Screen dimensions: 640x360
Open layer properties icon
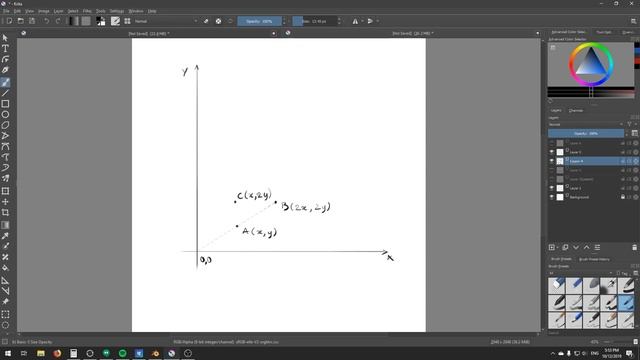tap(597, 247)
